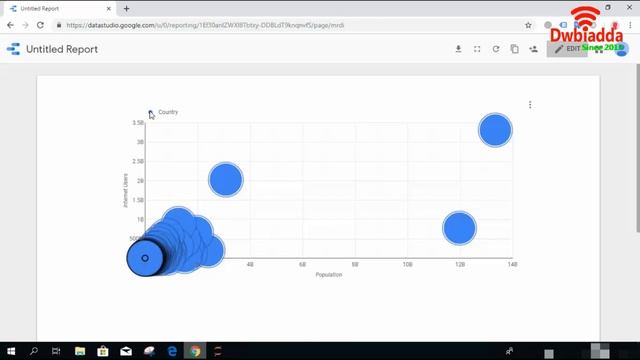Click the Untitled Report title

62,49
